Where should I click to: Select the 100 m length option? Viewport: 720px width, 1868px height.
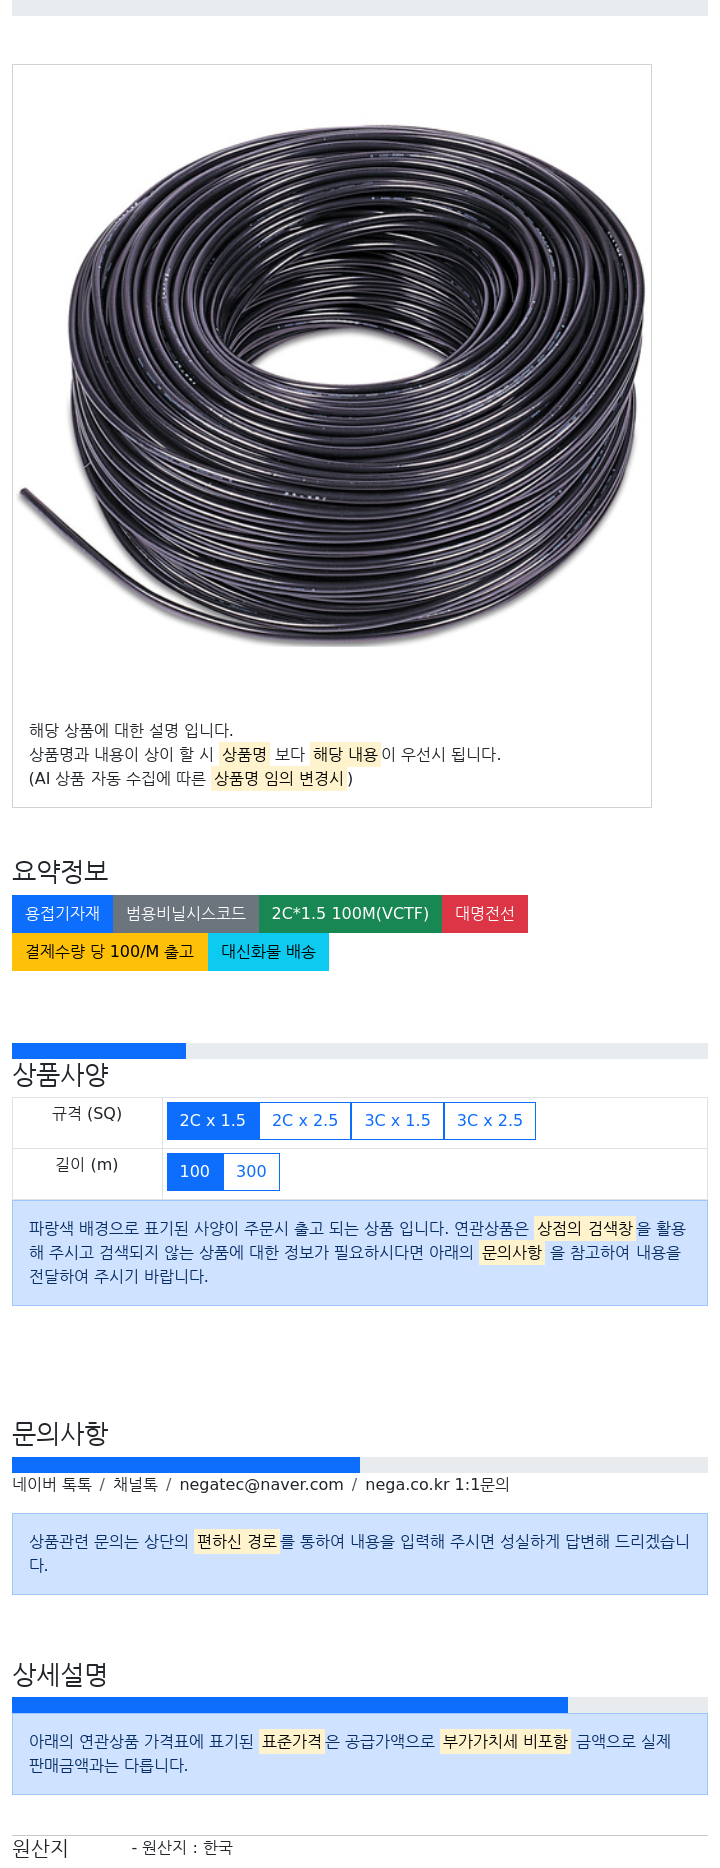coord(195,1171)
